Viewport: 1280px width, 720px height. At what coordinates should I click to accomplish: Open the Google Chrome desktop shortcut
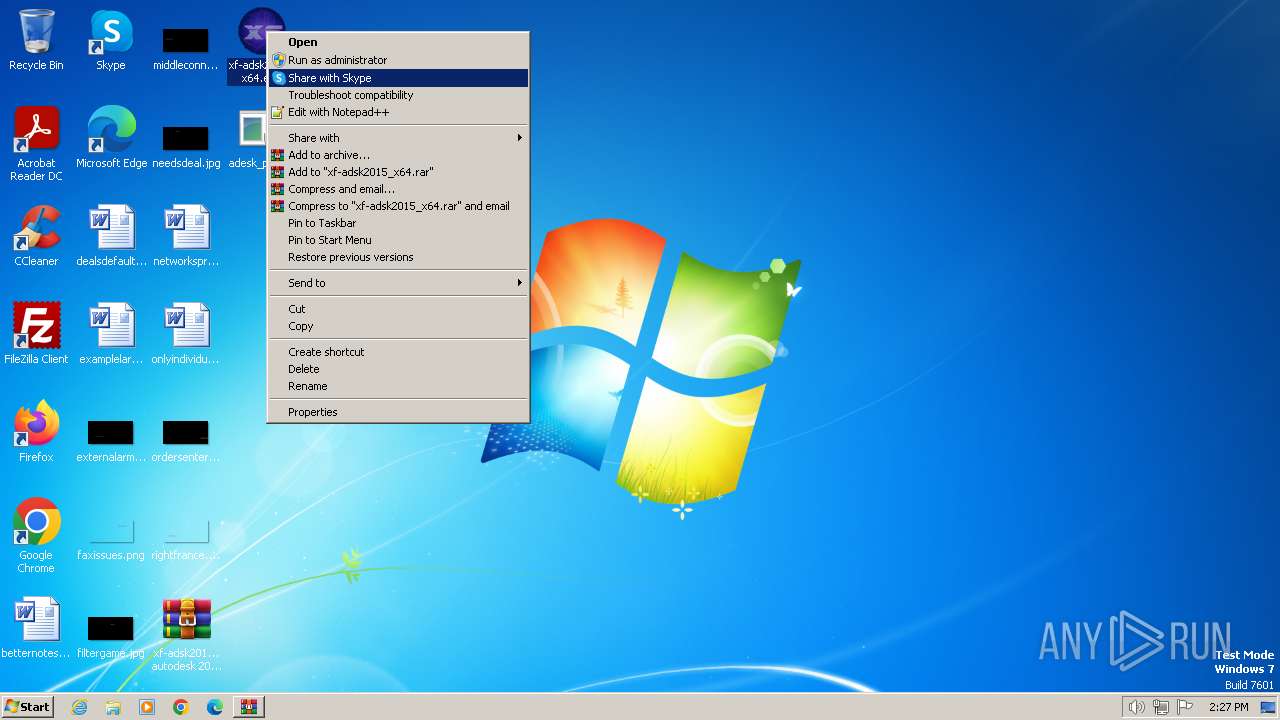tap(36, 536)
